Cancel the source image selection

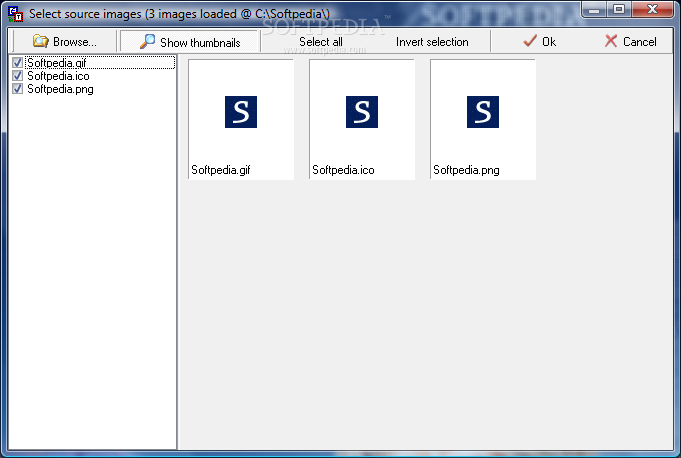[630, 42]
